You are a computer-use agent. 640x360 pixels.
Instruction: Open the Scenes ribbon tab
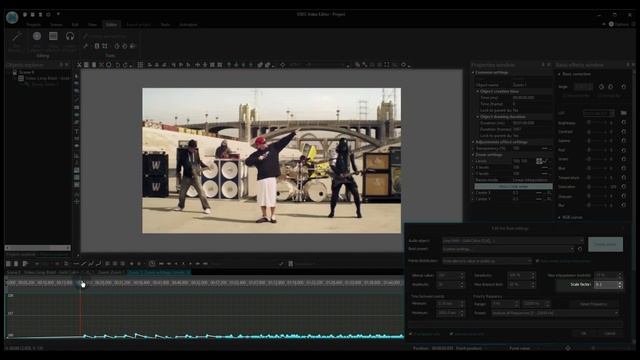pyautogui.click(x=56, y=25)
